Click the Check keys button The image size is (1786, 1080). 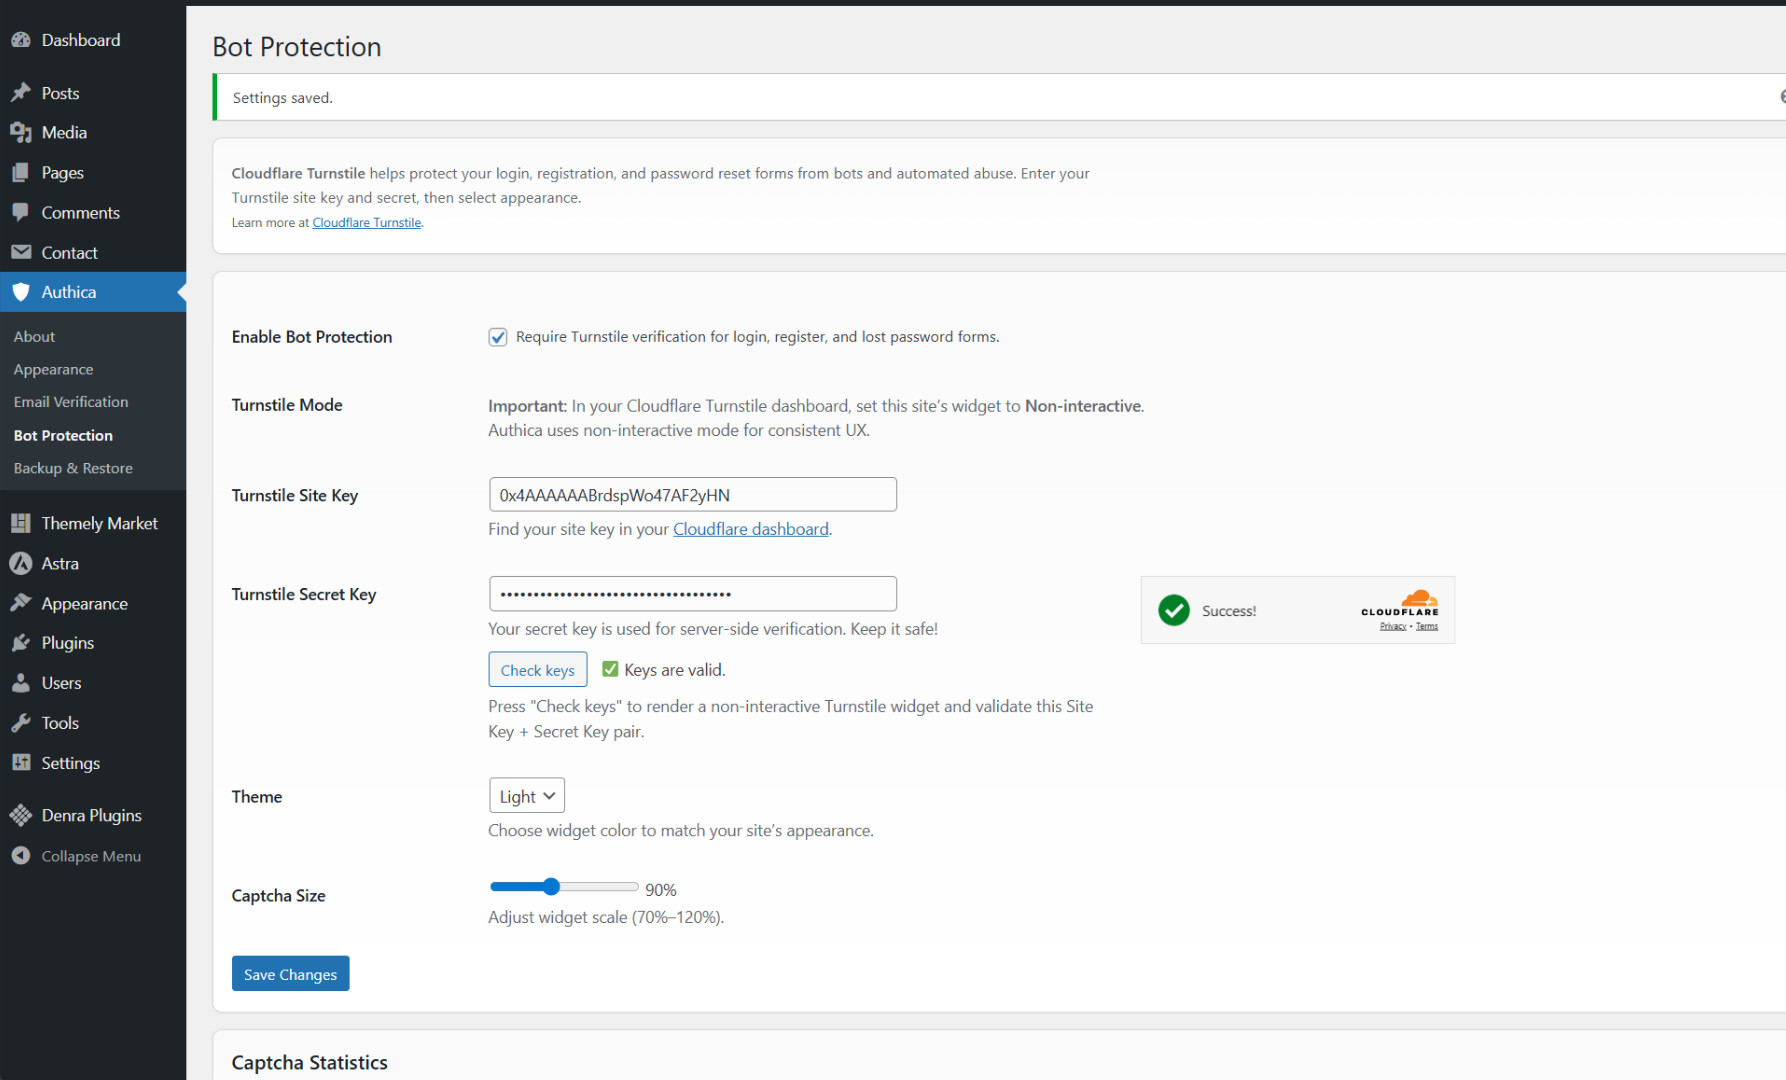(537, 670)
